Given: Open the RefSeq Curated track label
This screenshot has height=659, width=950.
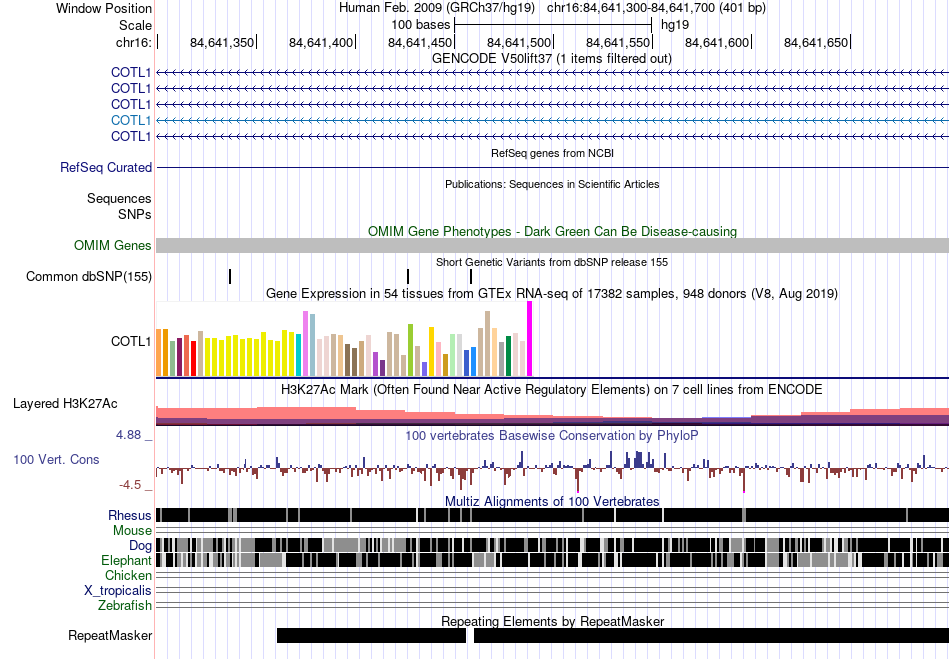Looking at the screenshot, I should coord(106,168).
